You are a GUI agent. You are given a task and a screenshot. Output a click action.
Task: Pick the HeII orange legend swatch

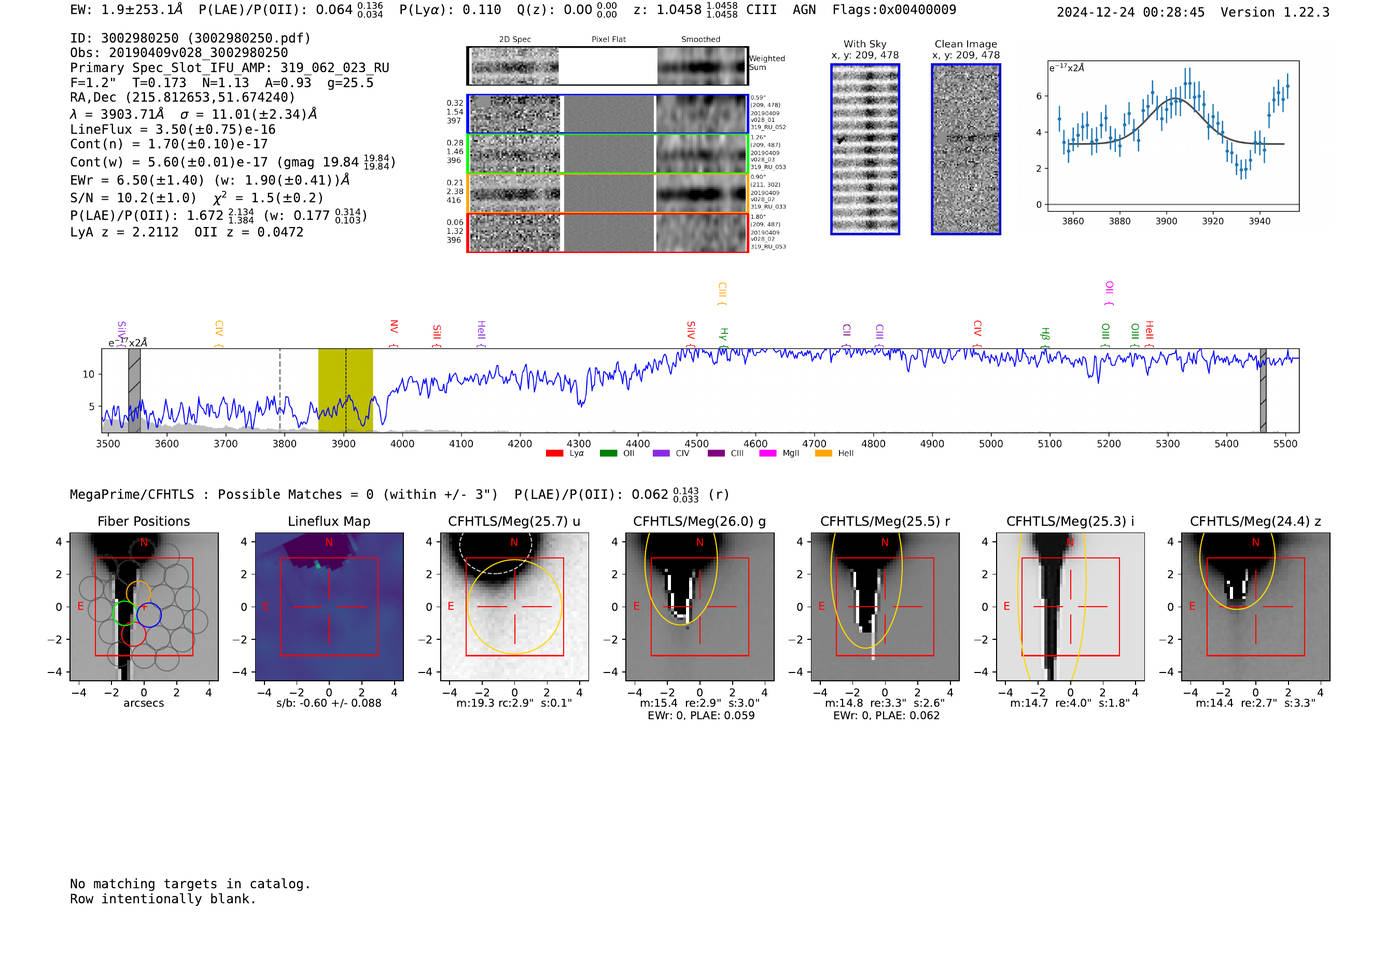pos(823,454)
